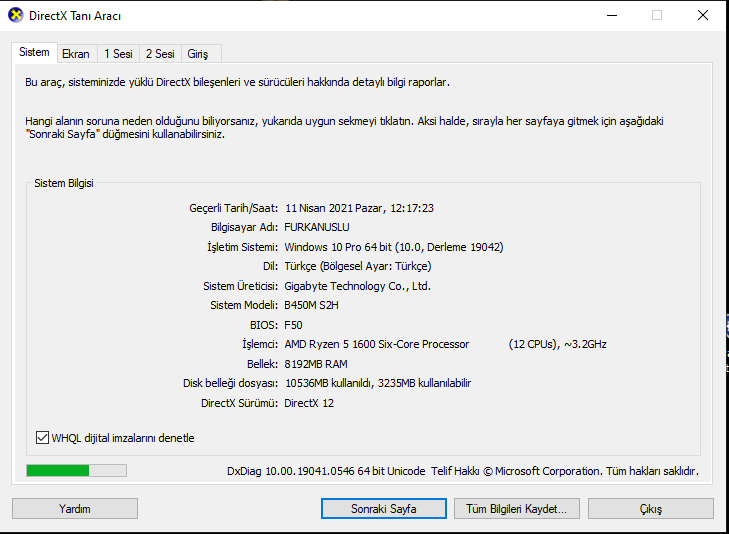This screenshot has height=534, width=729.
Task: Select the Windows 10 Pro 64 bit text
Action: pyautogui.click(x=338, y=247)
